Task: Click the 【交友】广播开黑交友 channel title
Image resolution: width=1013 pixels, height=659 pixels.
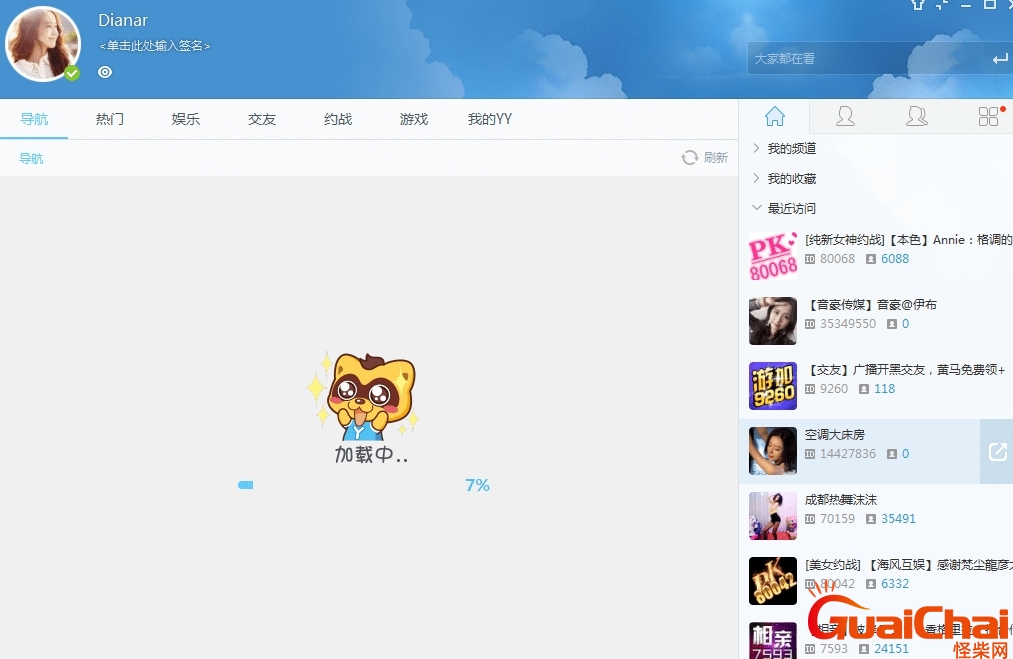Action: [x=907, y=370]
